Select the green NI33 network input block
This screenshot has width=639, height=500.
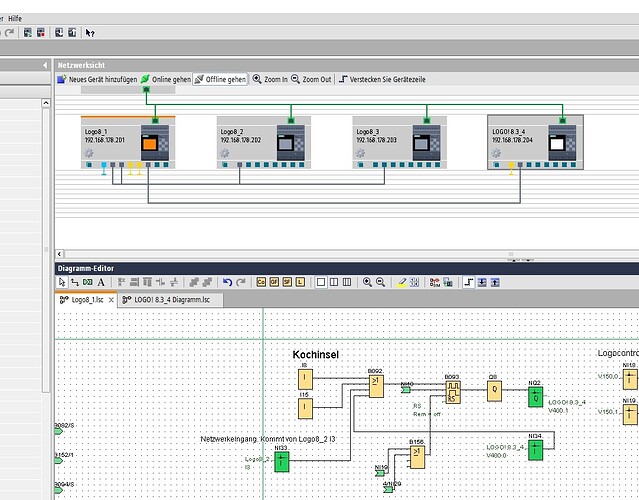click(x=282, y=462)
